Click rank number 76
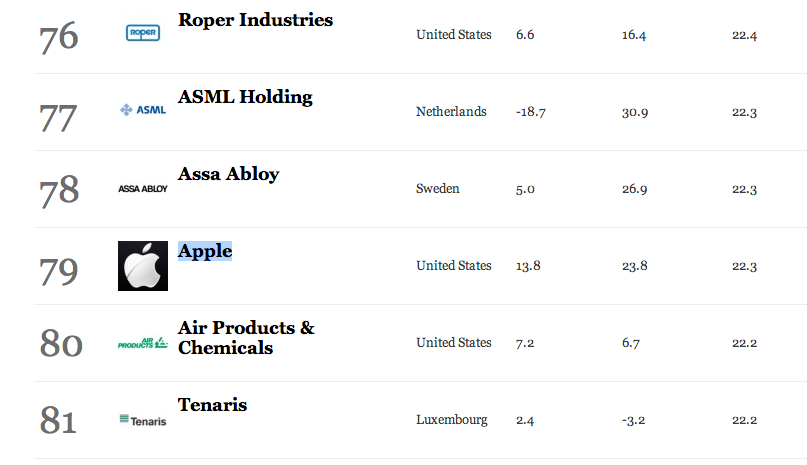Image resolution: width=807 pixels, height=465 pixels. [59, 37]
